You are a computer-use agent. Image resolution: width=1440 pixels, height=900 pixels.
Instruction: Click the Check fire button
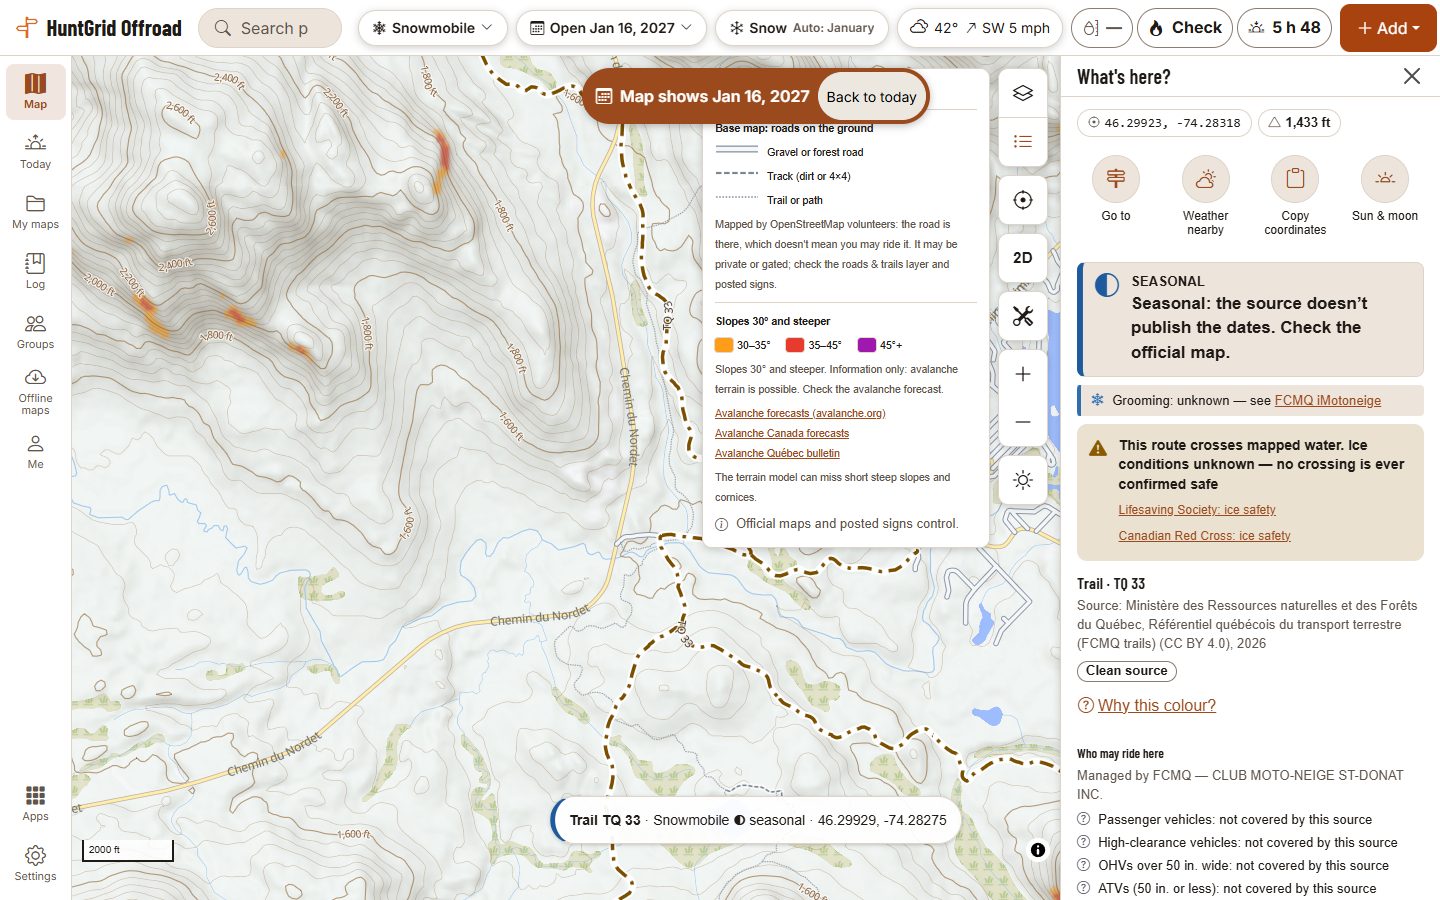pos(1185,28)
